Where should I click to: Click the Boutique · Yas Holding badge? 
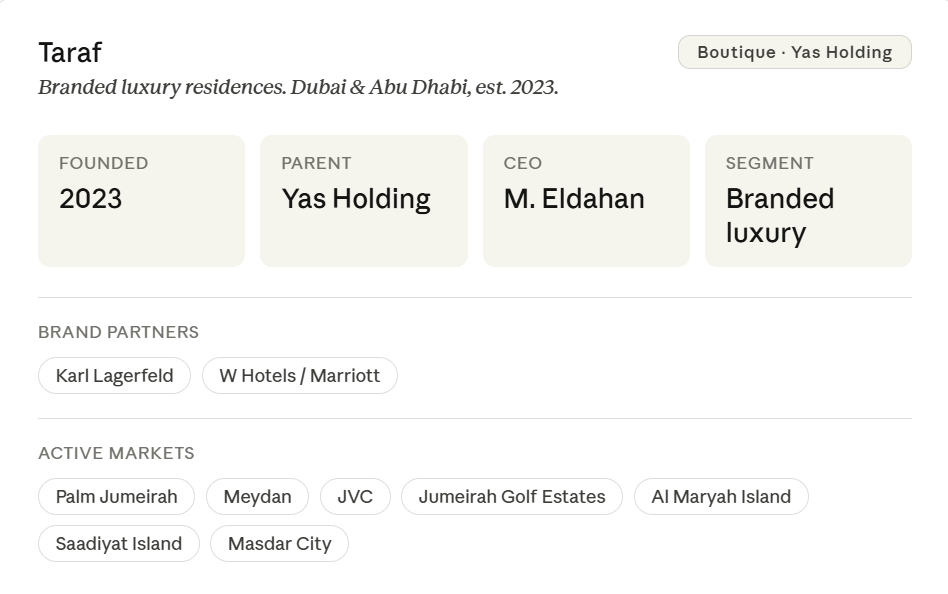794,52
